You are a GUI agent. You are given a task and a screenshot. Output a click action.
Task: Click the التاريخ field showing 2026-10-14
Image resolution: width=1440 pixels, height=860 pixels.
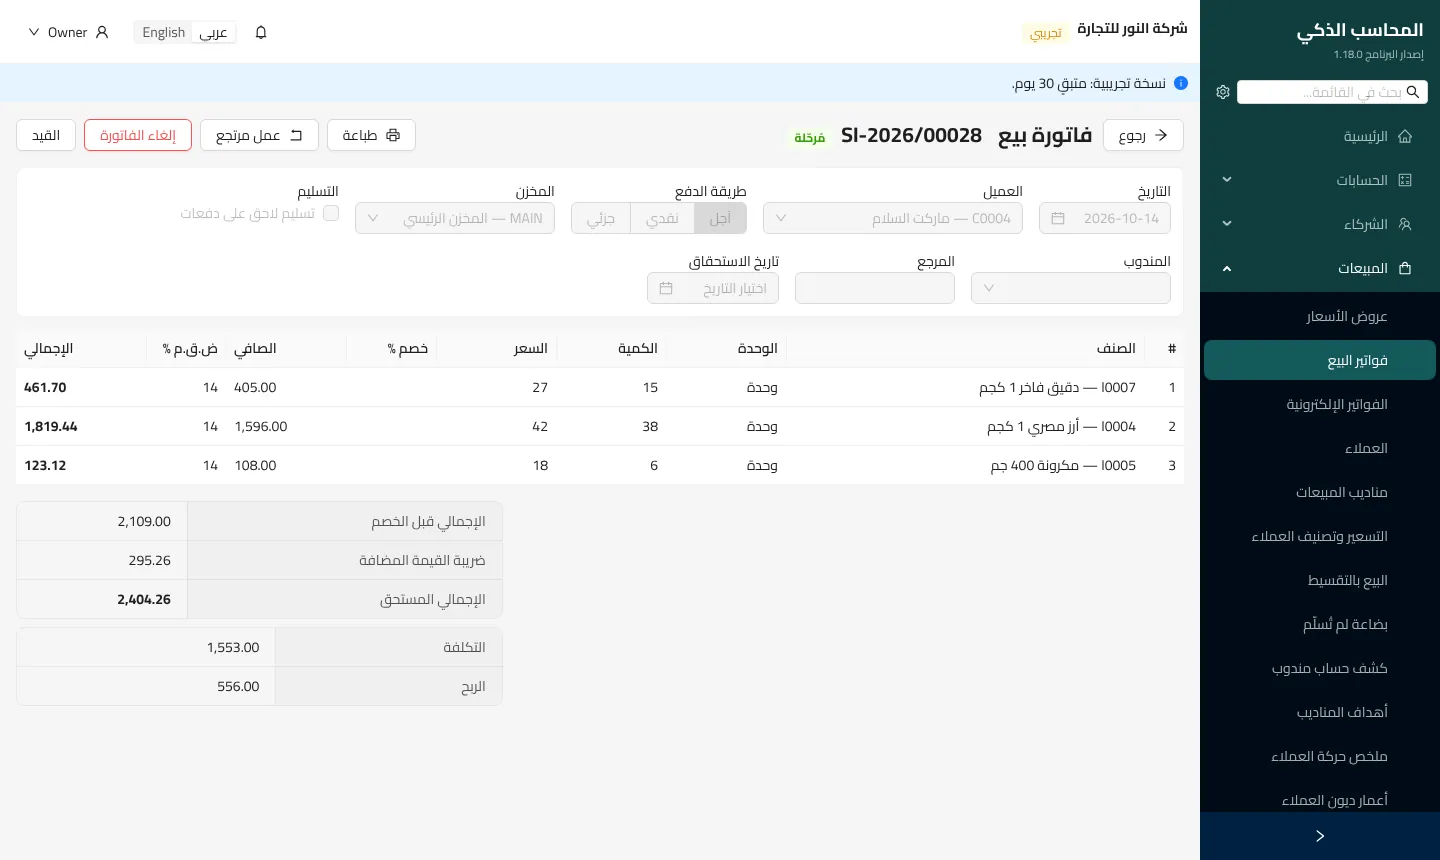pos(1105,218)
